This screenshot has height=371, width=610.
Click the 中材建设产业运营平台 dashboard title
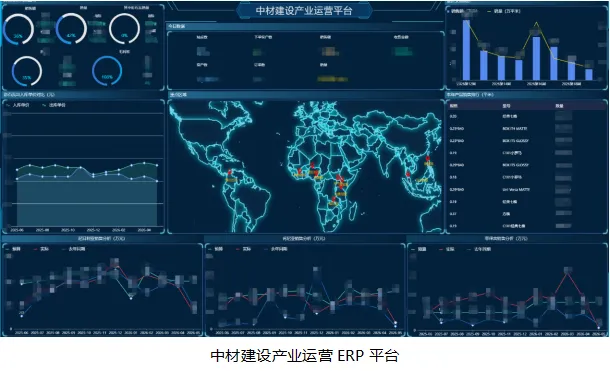304,10
